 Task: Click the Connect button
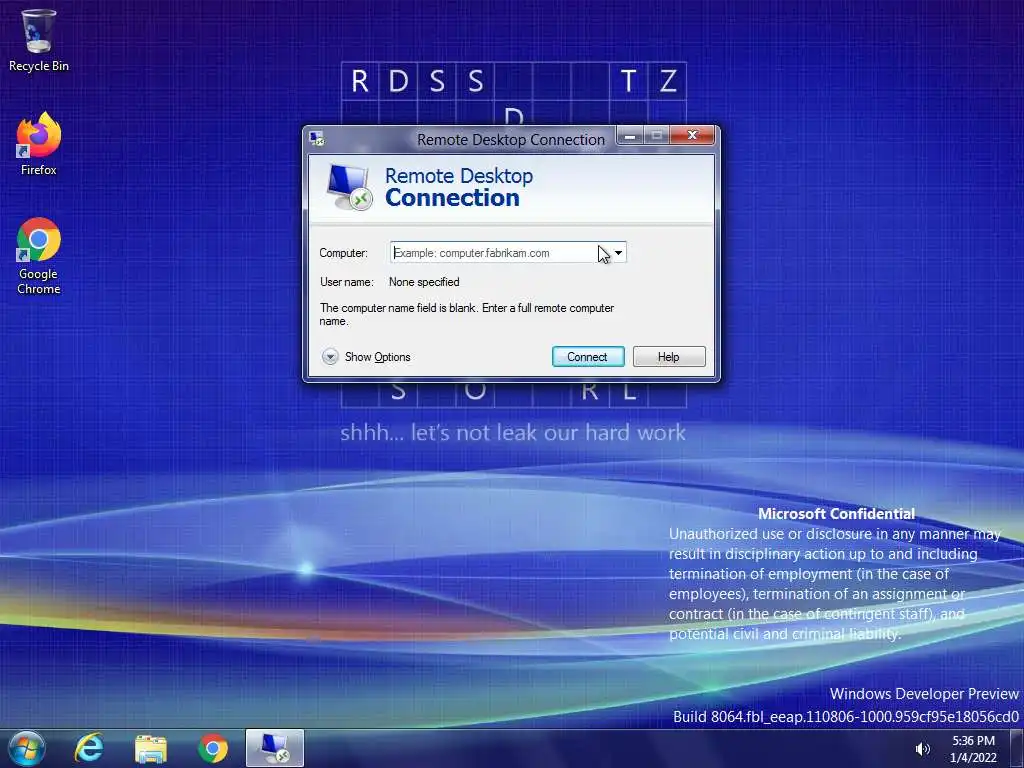coord(588,357)
